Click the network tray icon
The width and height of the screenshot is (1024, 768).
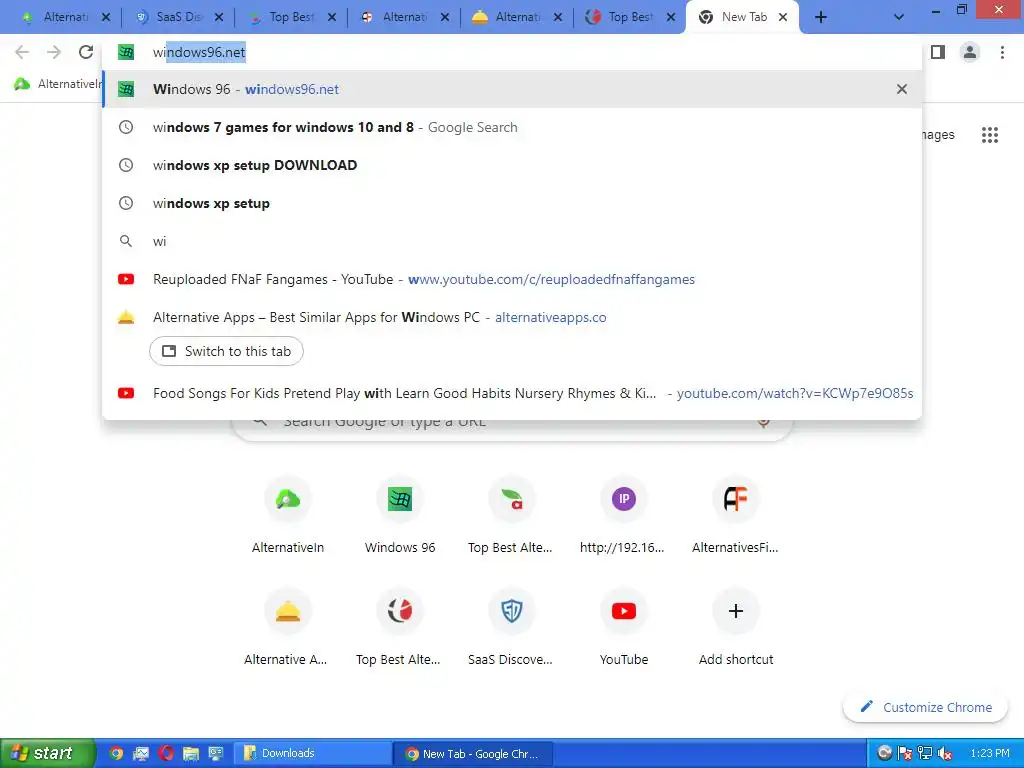pos(924,754)
